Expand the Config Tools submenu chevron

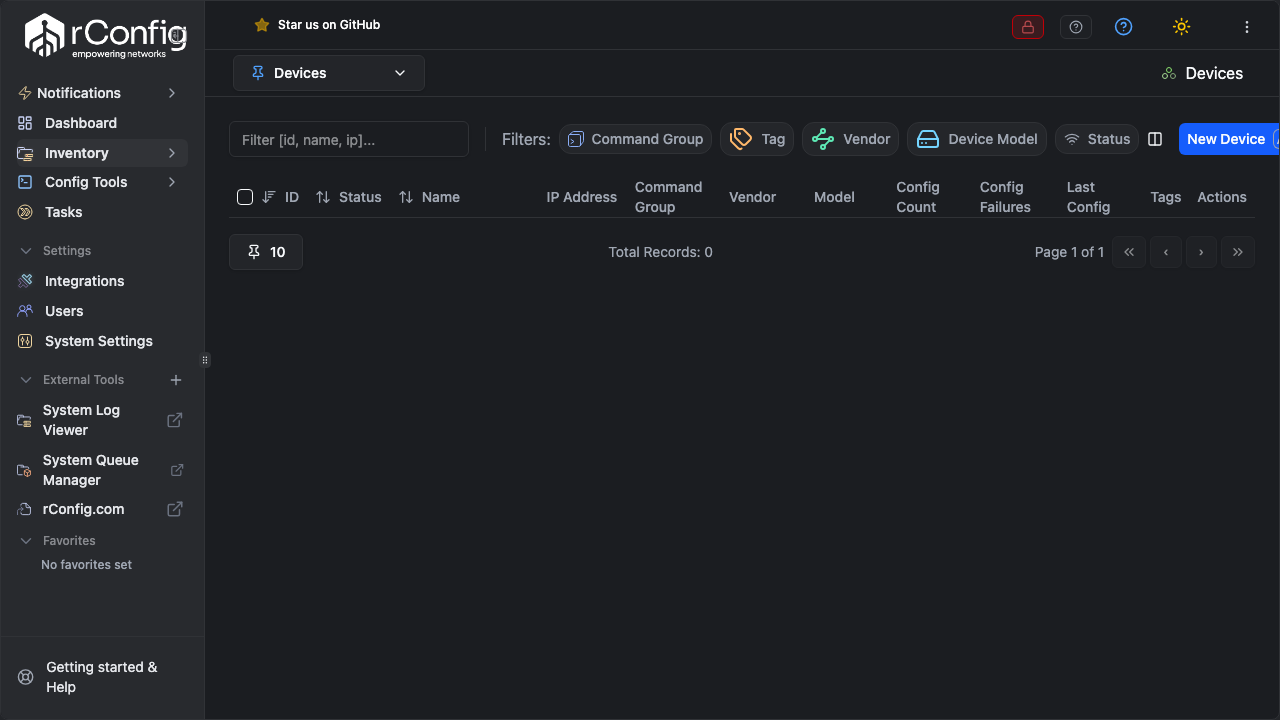[x=172, y=182]
